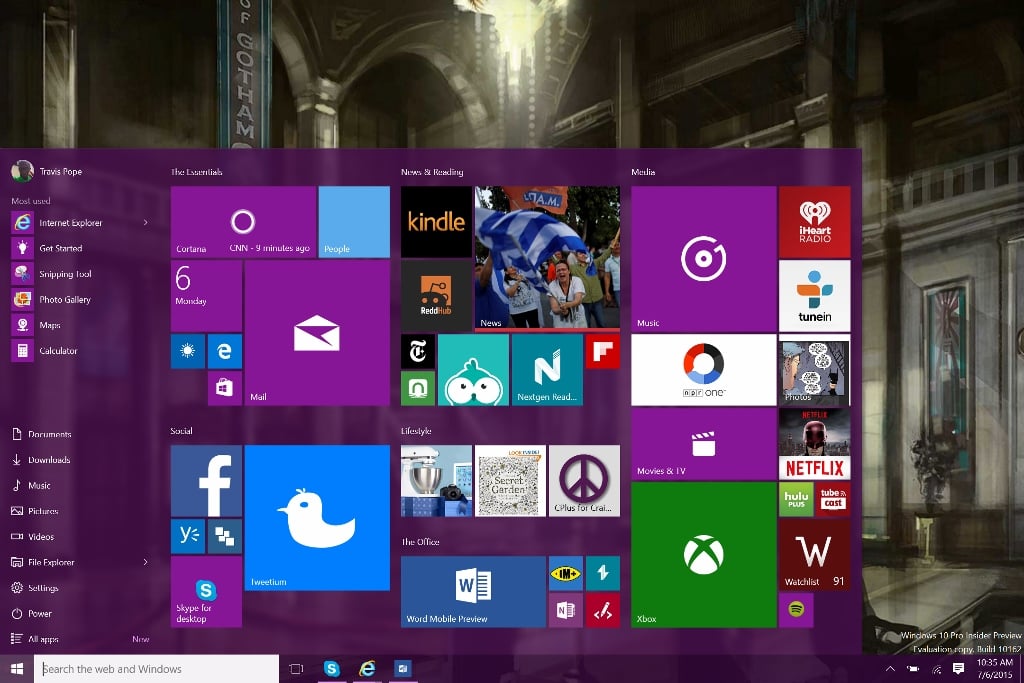The width and height of the screenshot is (1024, 683).
Task: Launch the Spotify tile
Action: (796, 610)
